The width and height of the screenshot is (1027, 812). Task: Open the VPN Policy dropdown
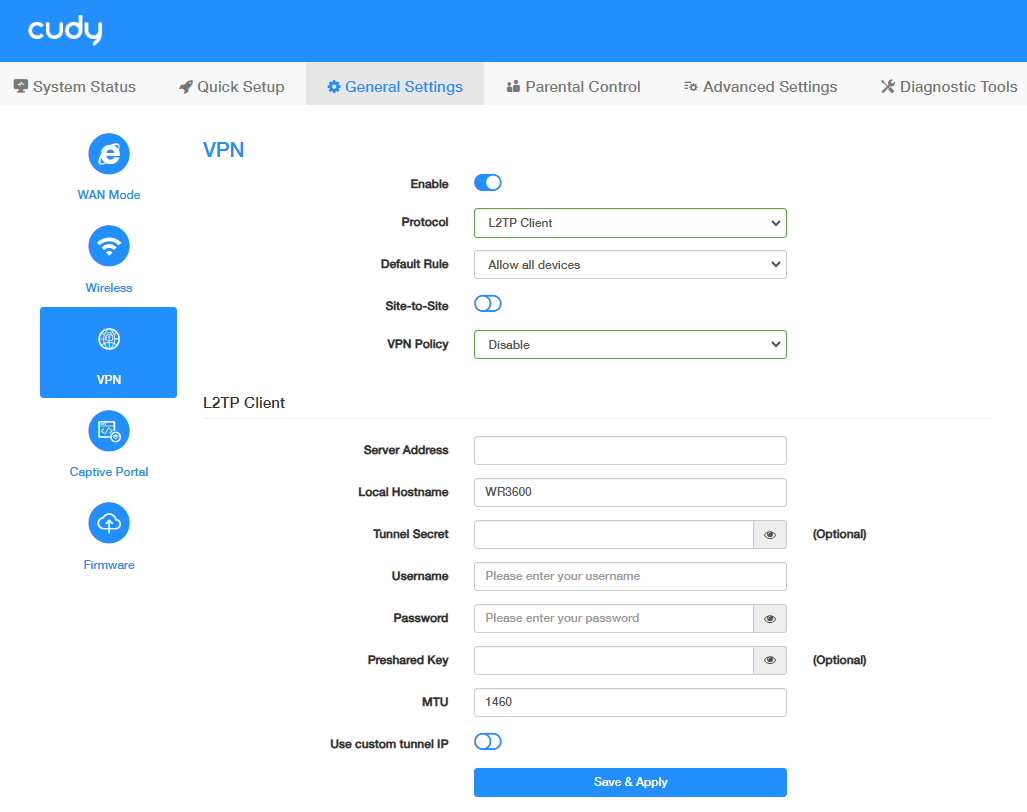[x=630, y=345]
